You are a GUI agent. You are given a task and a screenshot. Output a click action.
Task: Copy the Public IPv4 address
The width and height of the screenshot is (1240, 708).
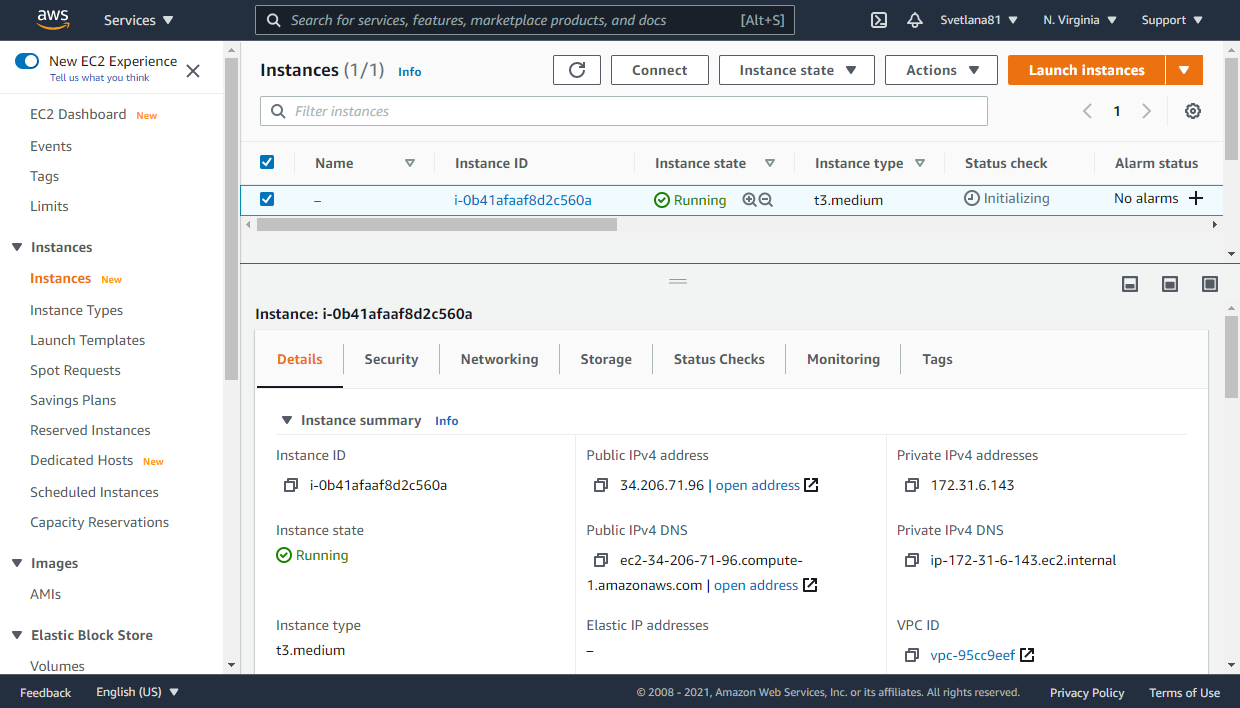[x=600, y=485]
